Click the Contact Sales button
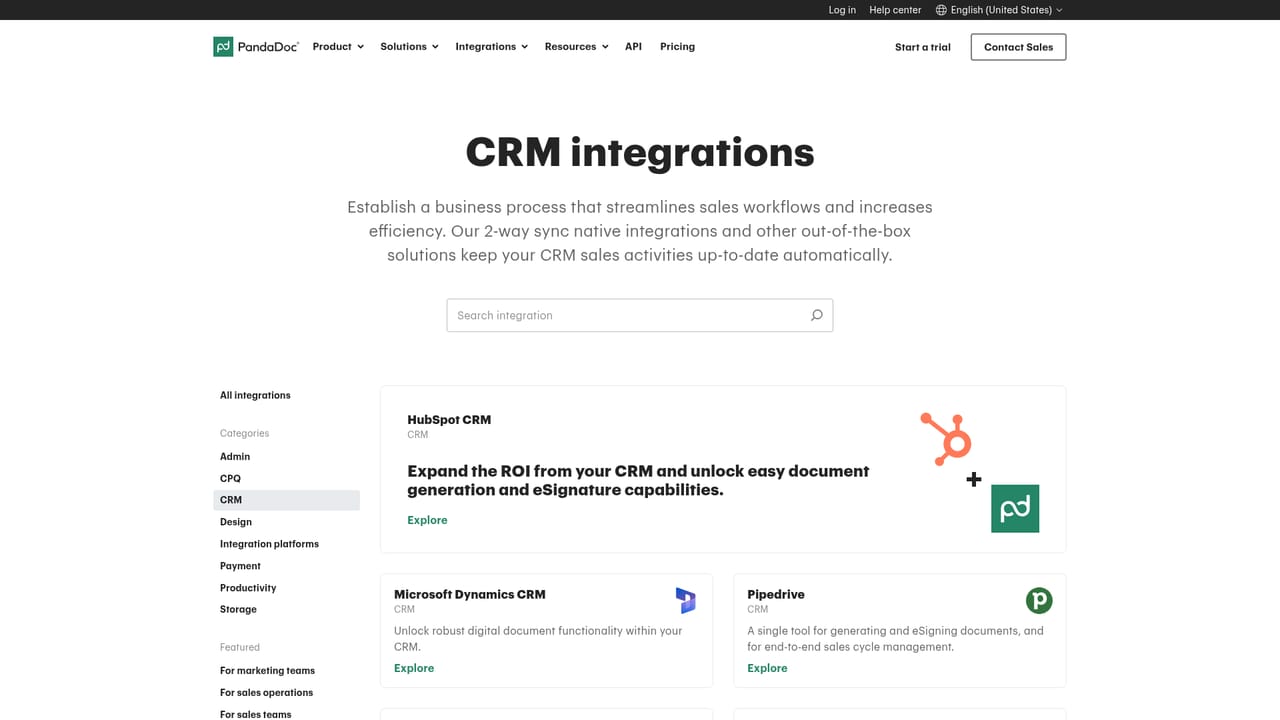 (x=1018, y=47)
